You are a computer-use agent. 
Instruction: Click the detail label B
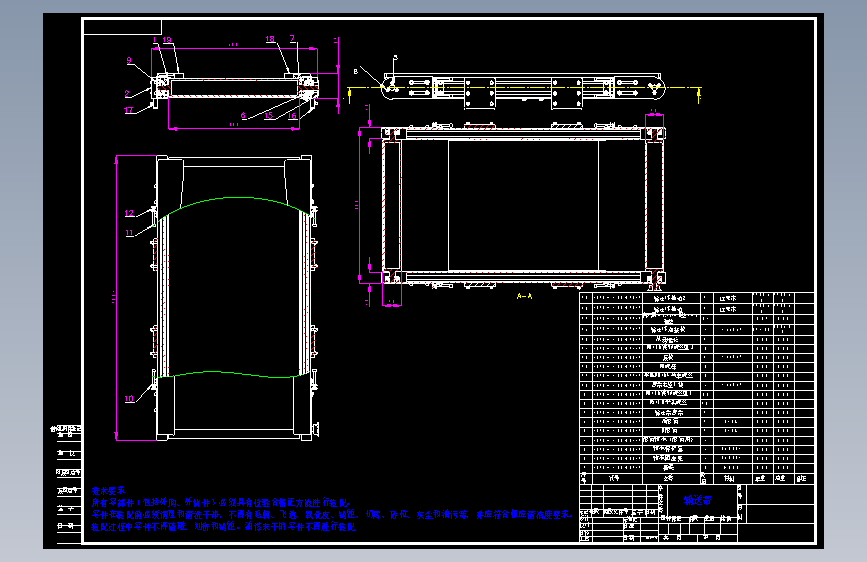[x=356, y=71]
